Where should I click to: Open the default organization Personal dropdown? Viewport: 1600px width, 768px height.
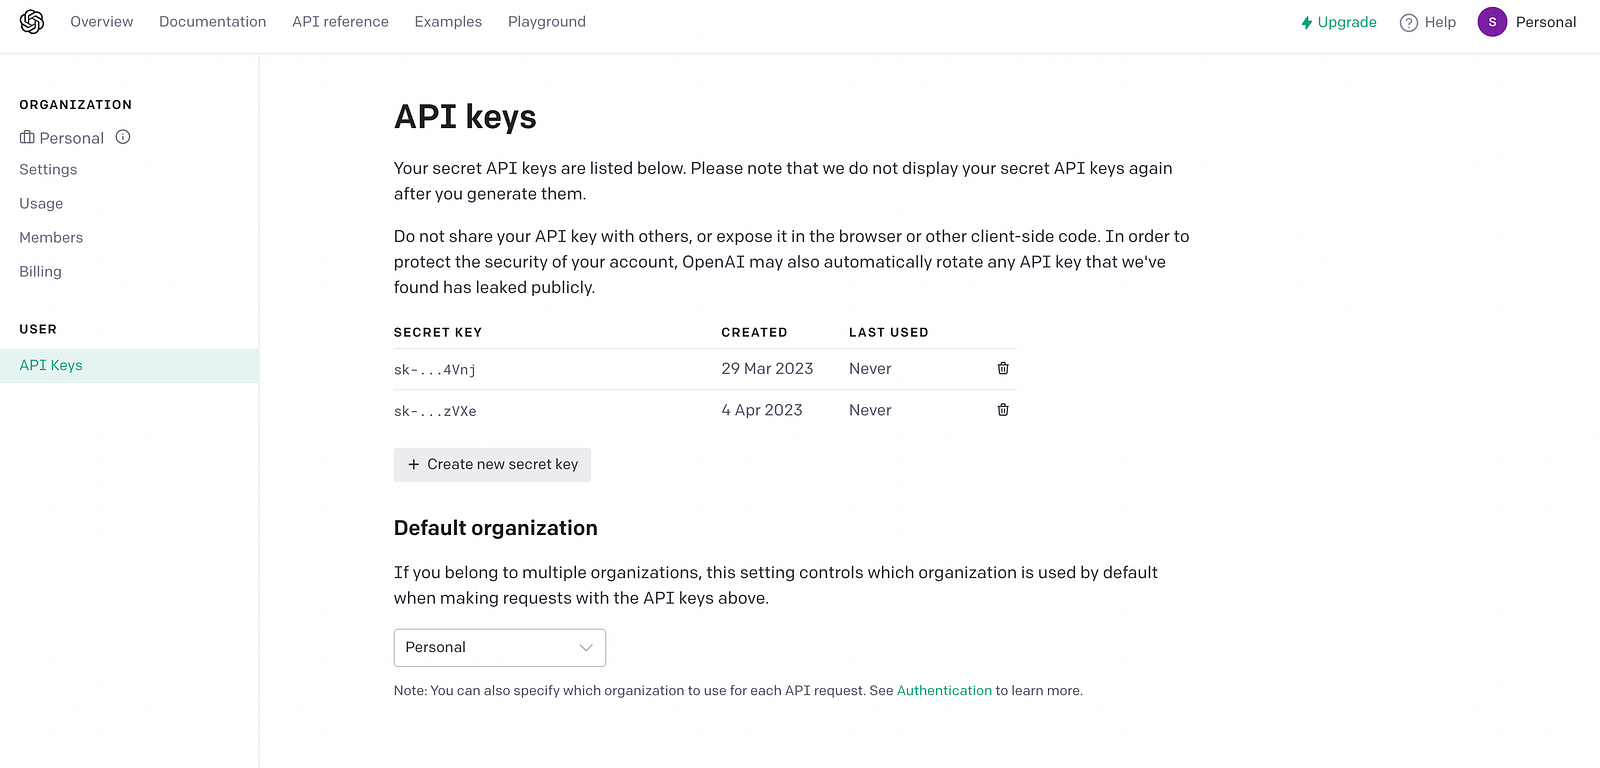tap(499, 648)
